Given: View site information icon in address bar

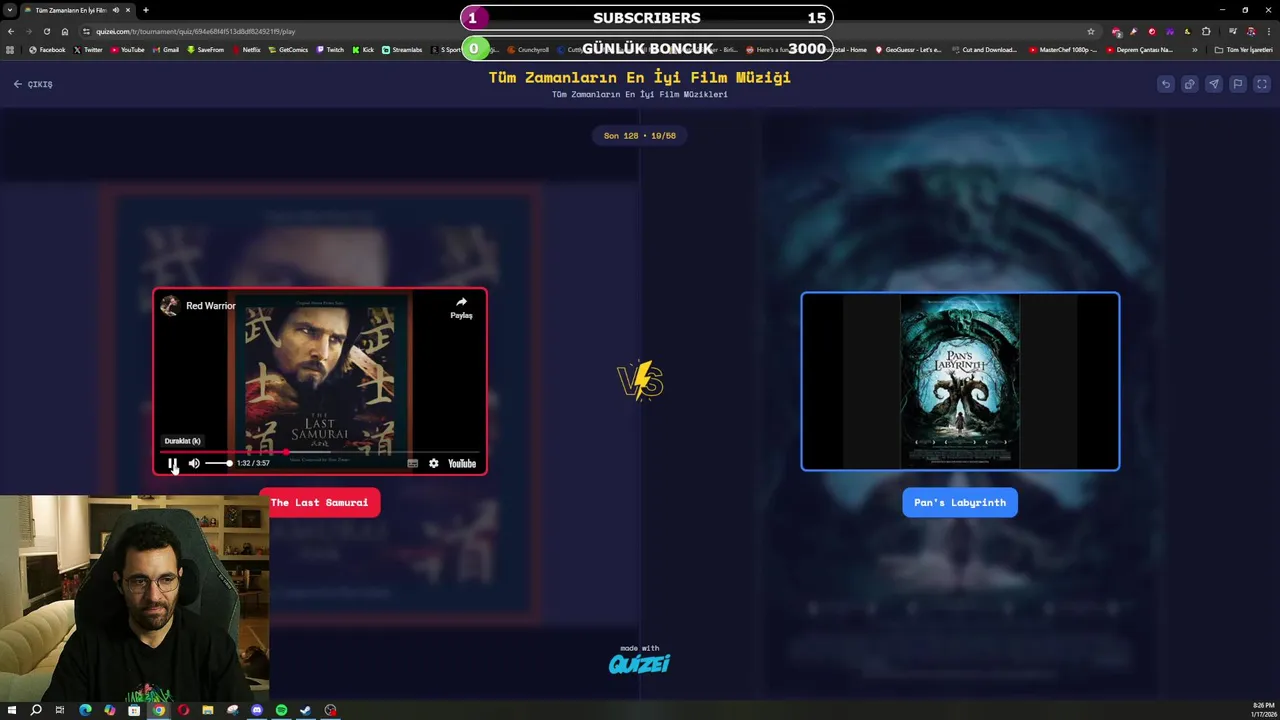Looking at the screenshot, I should tap(86, 31).
